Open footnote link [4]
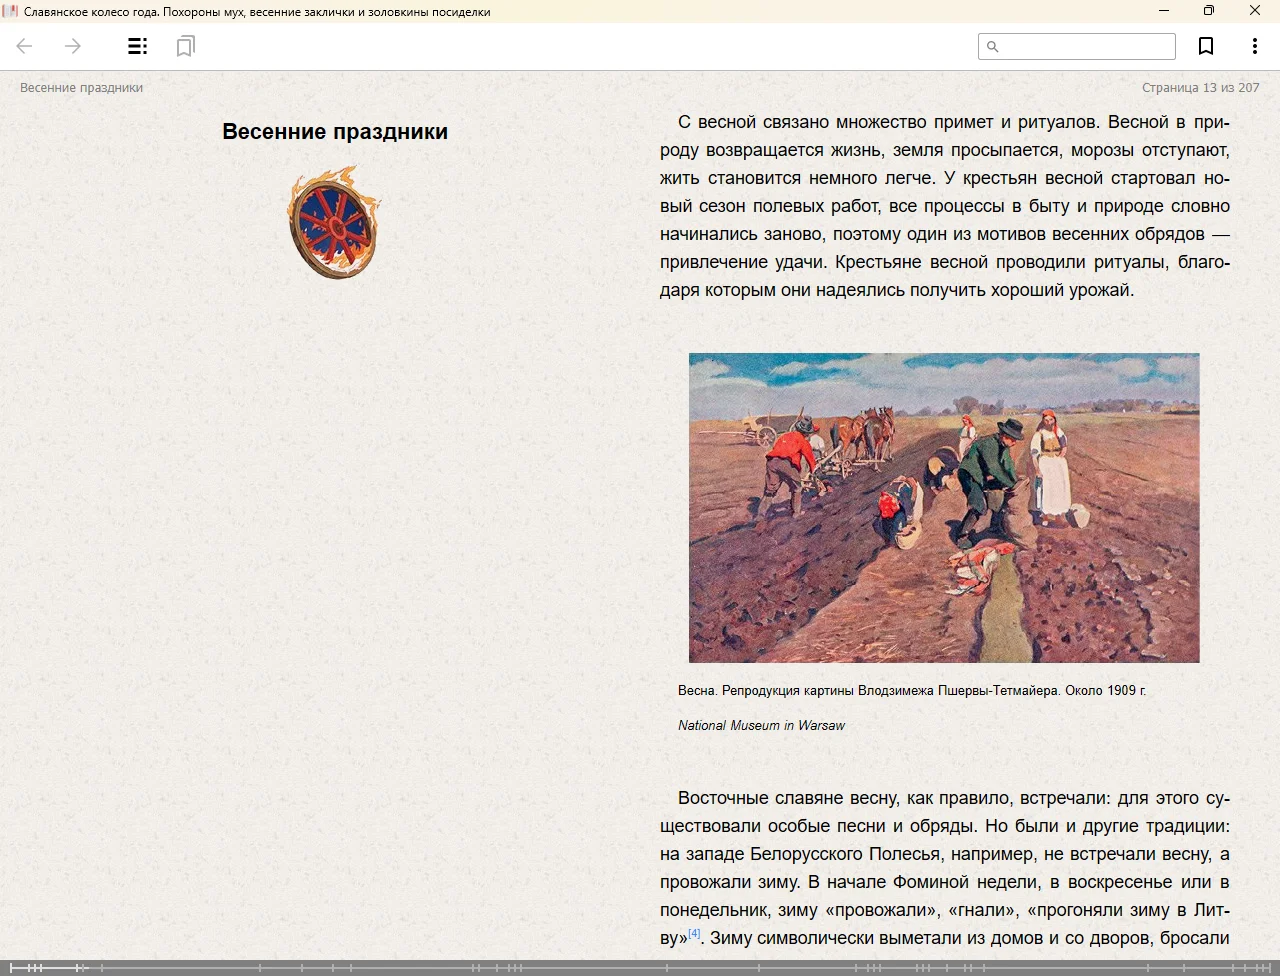Viewport: 1280px width, 976px height. point(694,934)
